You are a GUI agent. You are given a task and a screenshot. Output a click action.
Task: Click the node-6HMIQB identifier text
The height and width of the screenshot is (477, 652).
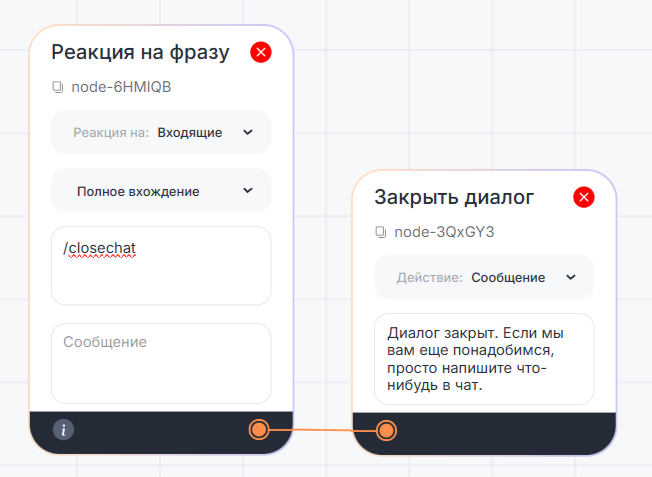(121, 87)
